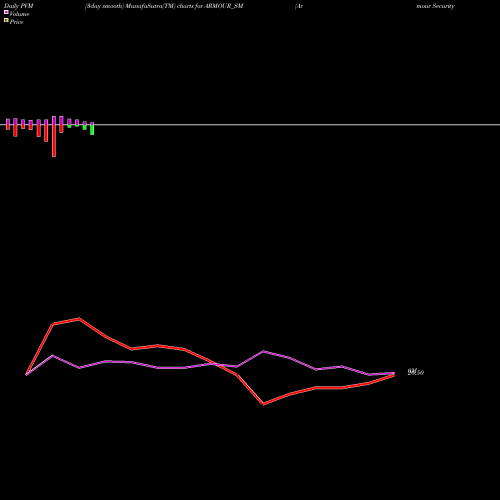Select the Price legend label
Image resolution: width=500 pixels, height=500 pixels.
pyautogui.click(x=16, y=22)
